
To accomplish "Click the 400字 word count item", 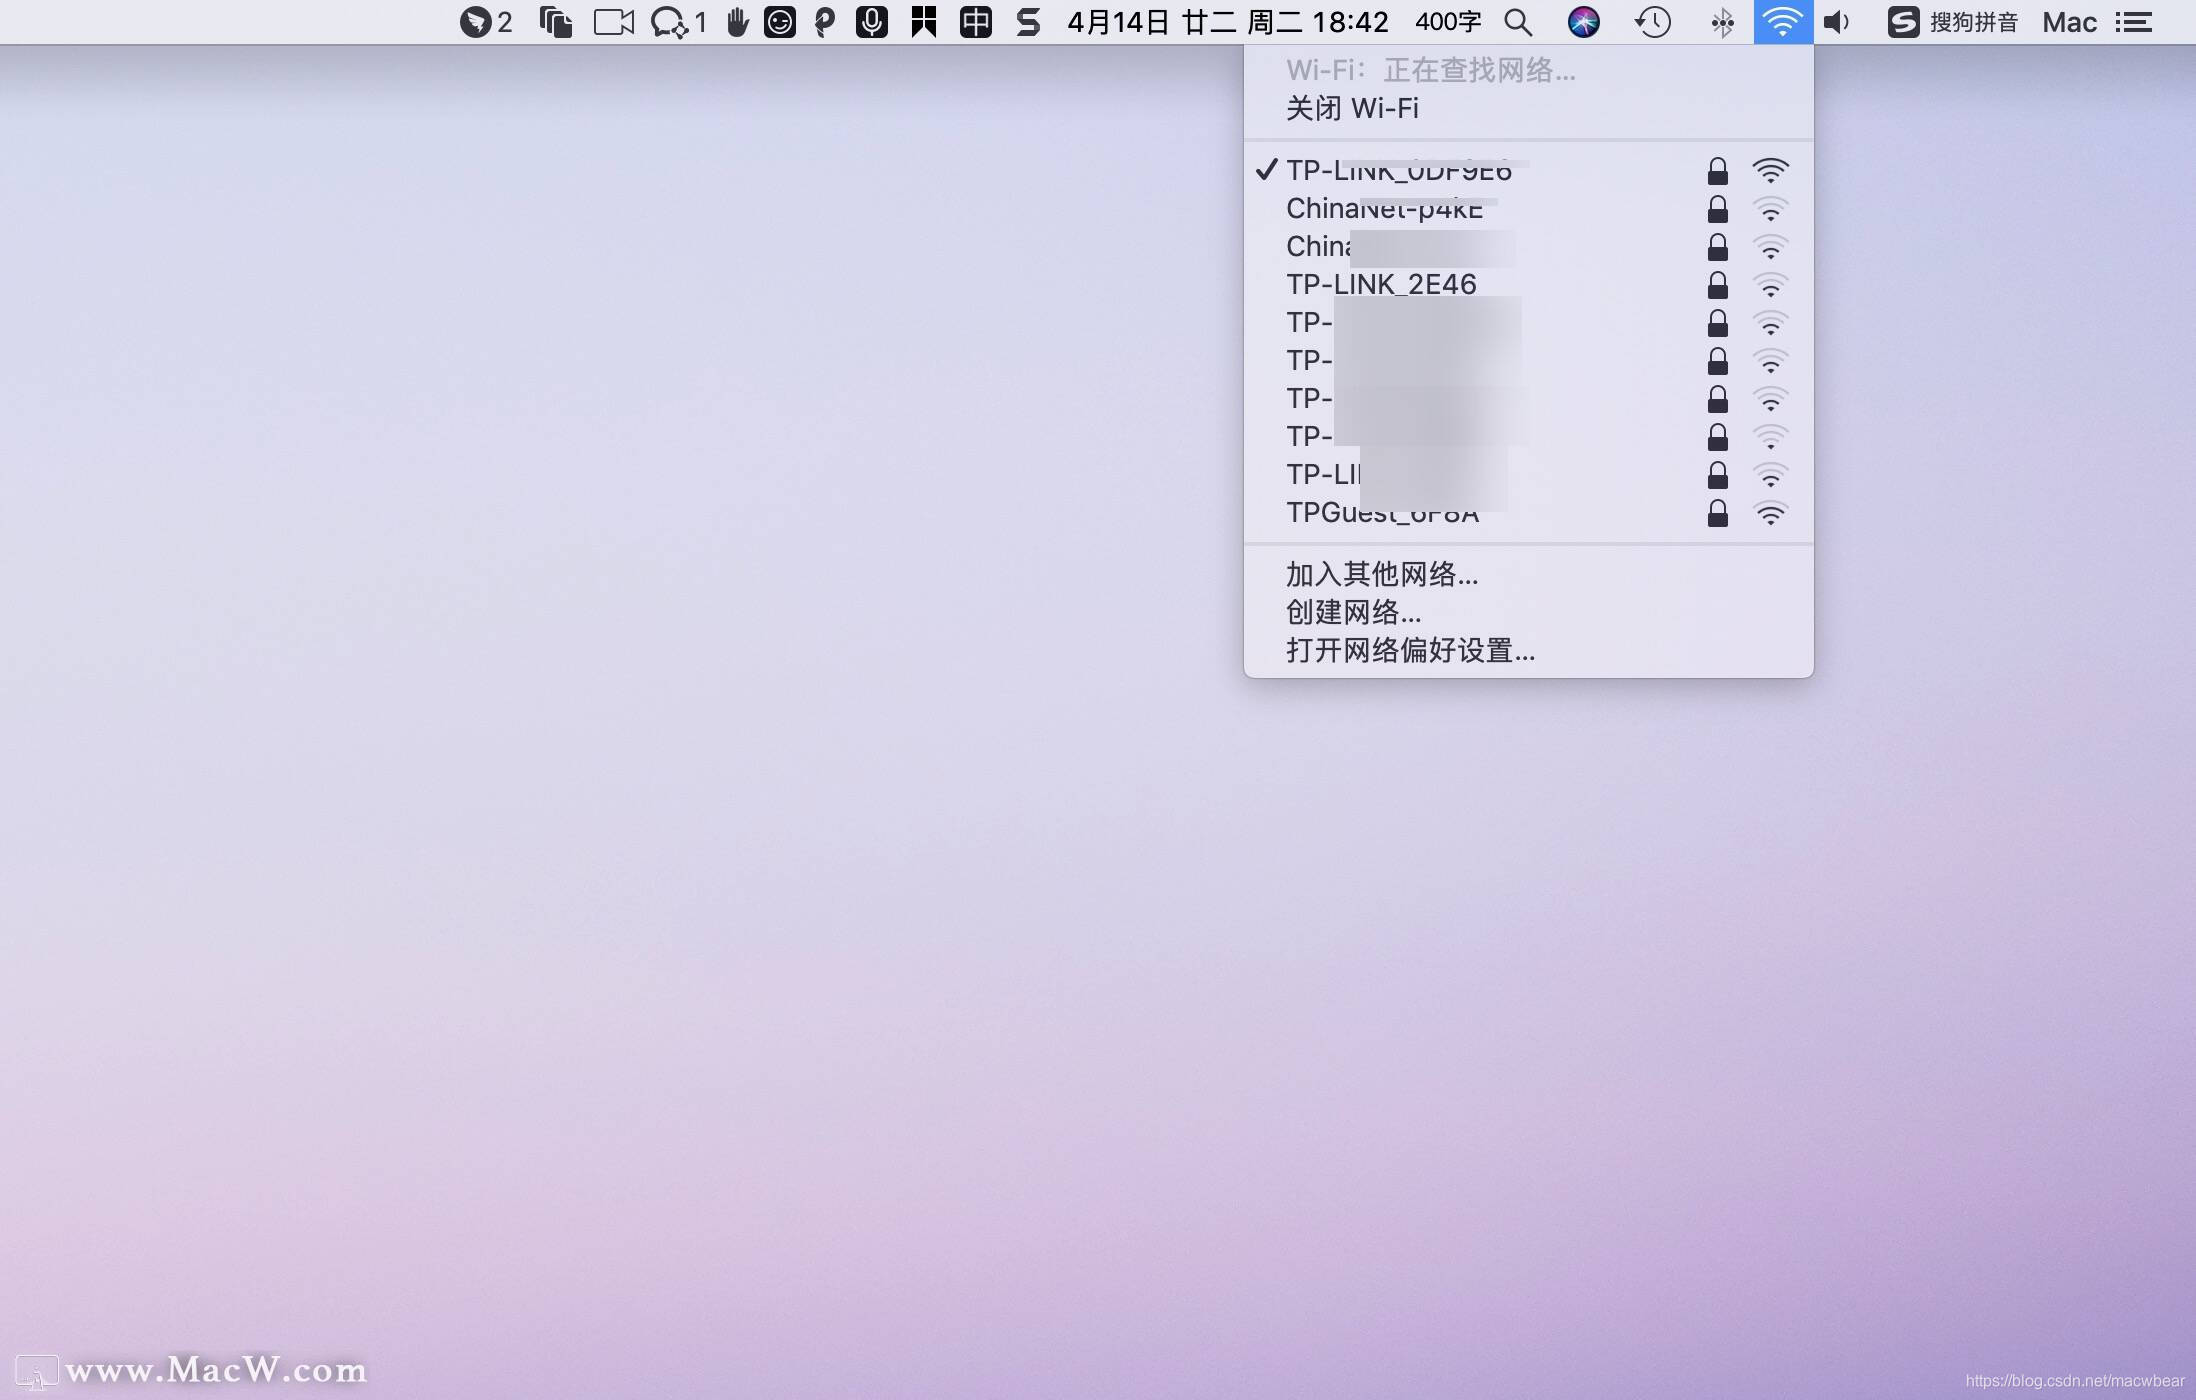I will (x=1448, y=22).
